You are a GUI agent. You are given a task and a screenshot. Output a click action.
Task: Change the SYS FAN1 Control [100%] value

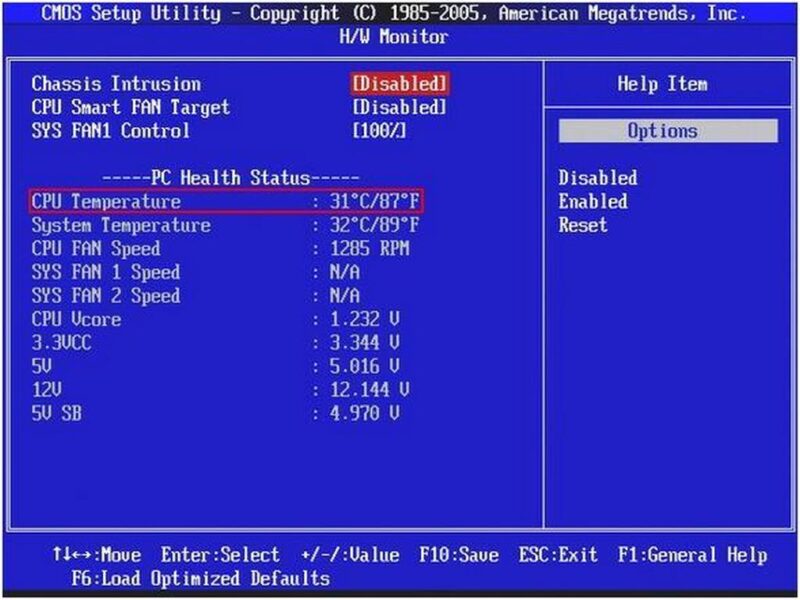(379, 131)
